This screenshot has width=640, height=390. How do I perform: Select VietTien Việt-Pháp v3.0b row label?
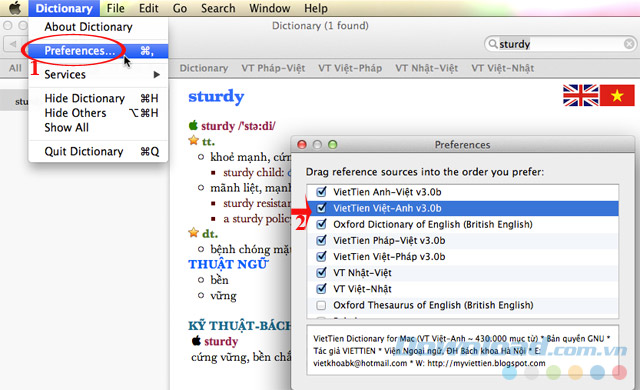pos(389,257)
